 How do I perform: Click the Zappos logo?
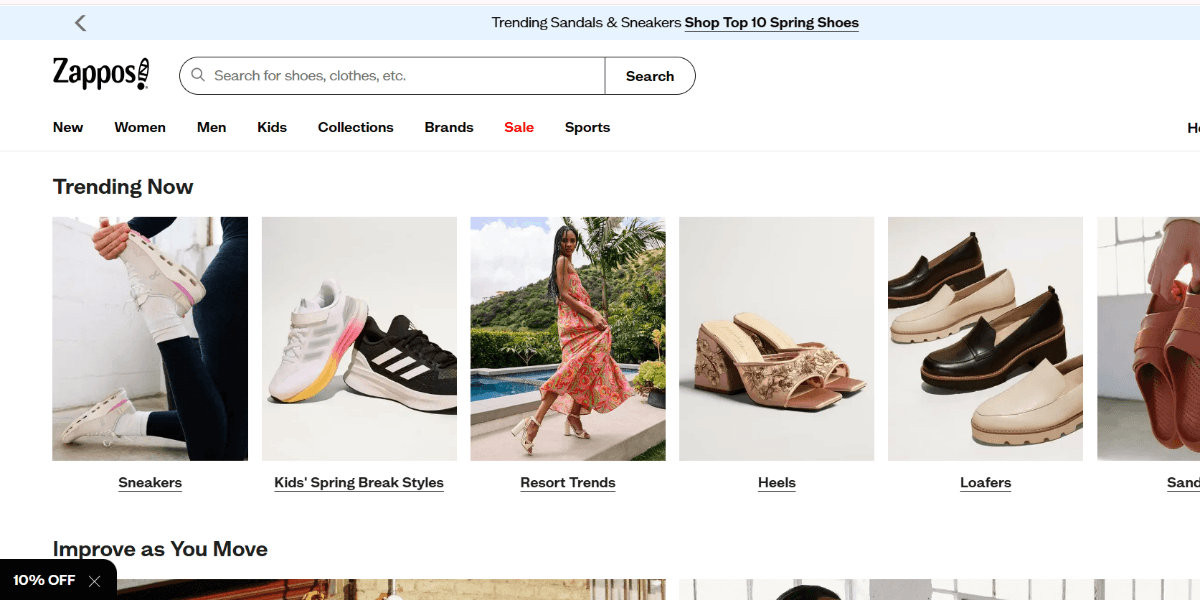pyautogui.click(x=100, y=73)
